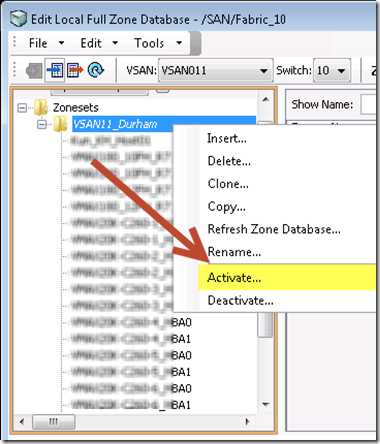Viewport: 380px width, 444px height.
Task: Open the Switch dropdown showing 10
Action: [332, 70]
